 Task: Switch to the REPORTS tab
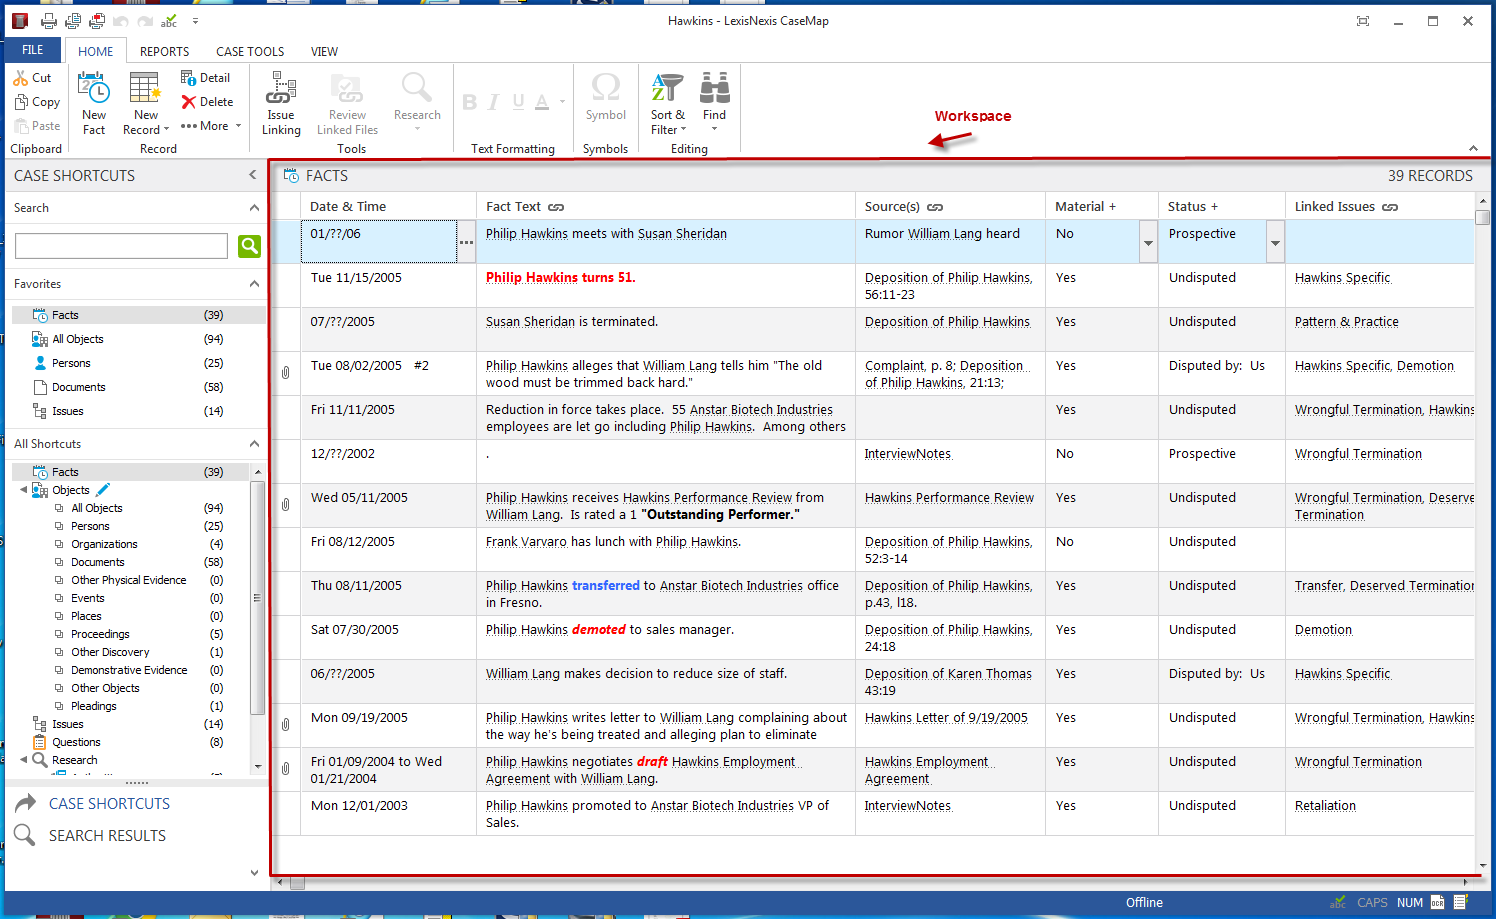click(x=164, y=51)
